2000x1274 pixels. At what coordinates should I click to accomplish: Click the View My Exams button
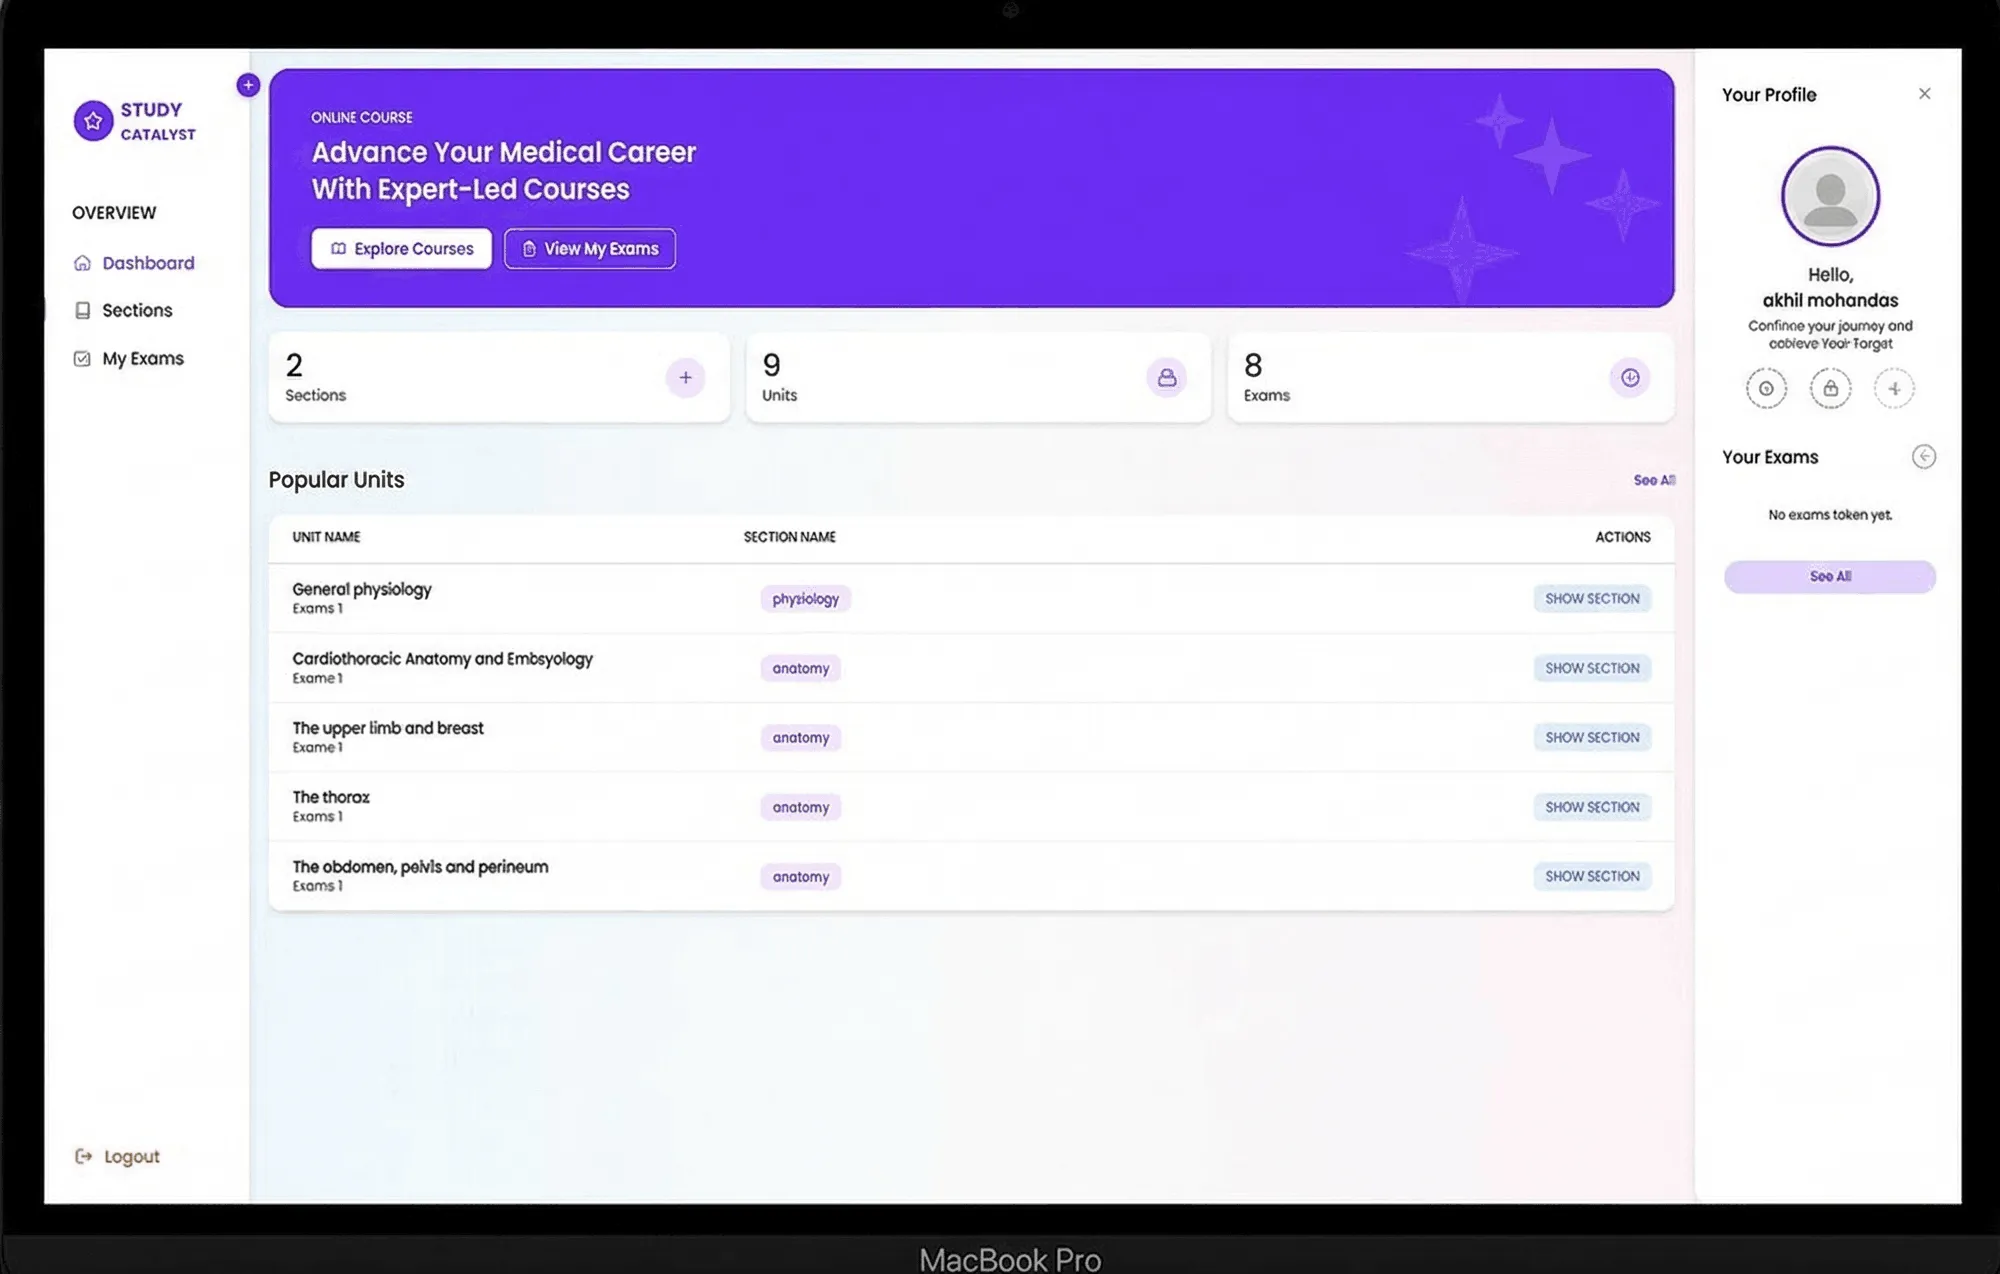coord(589,248)
